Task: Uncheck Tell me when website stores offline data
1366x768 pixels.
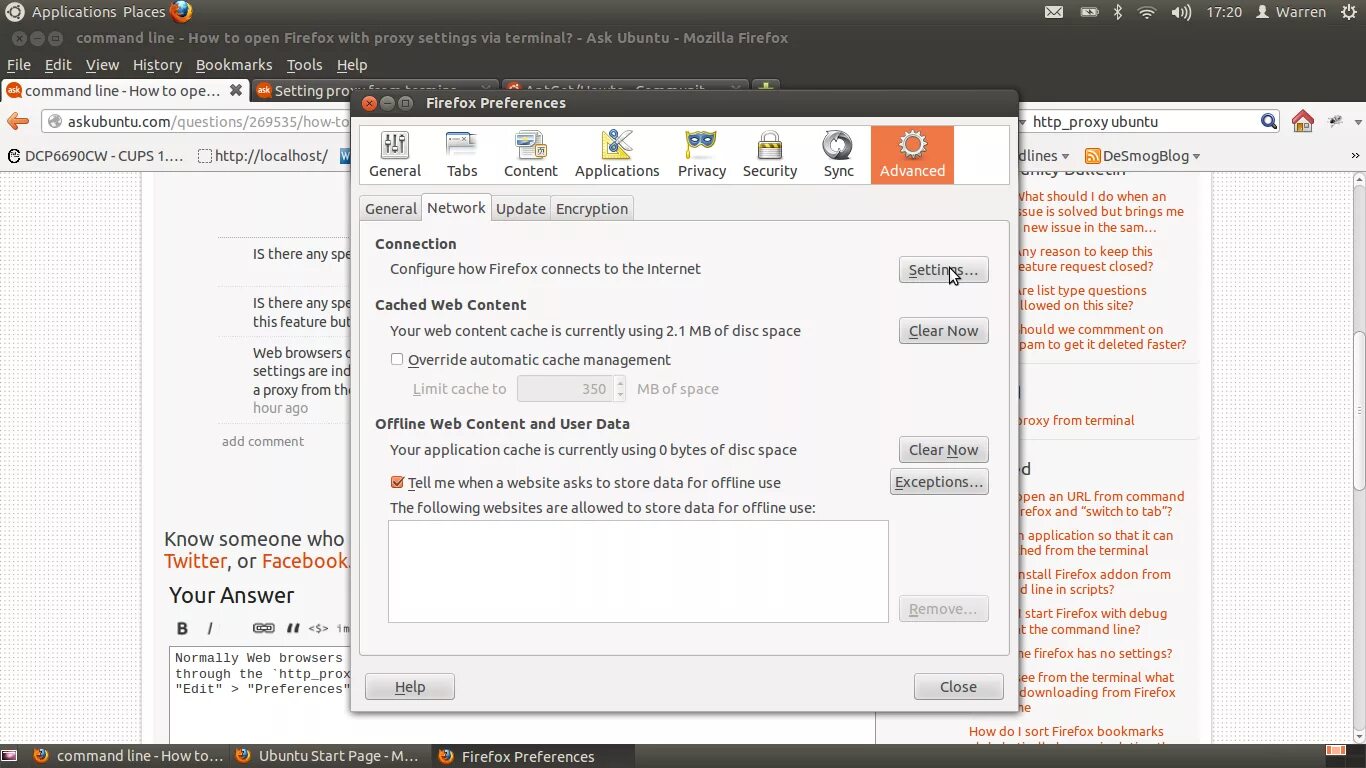Action: (397, 482)
